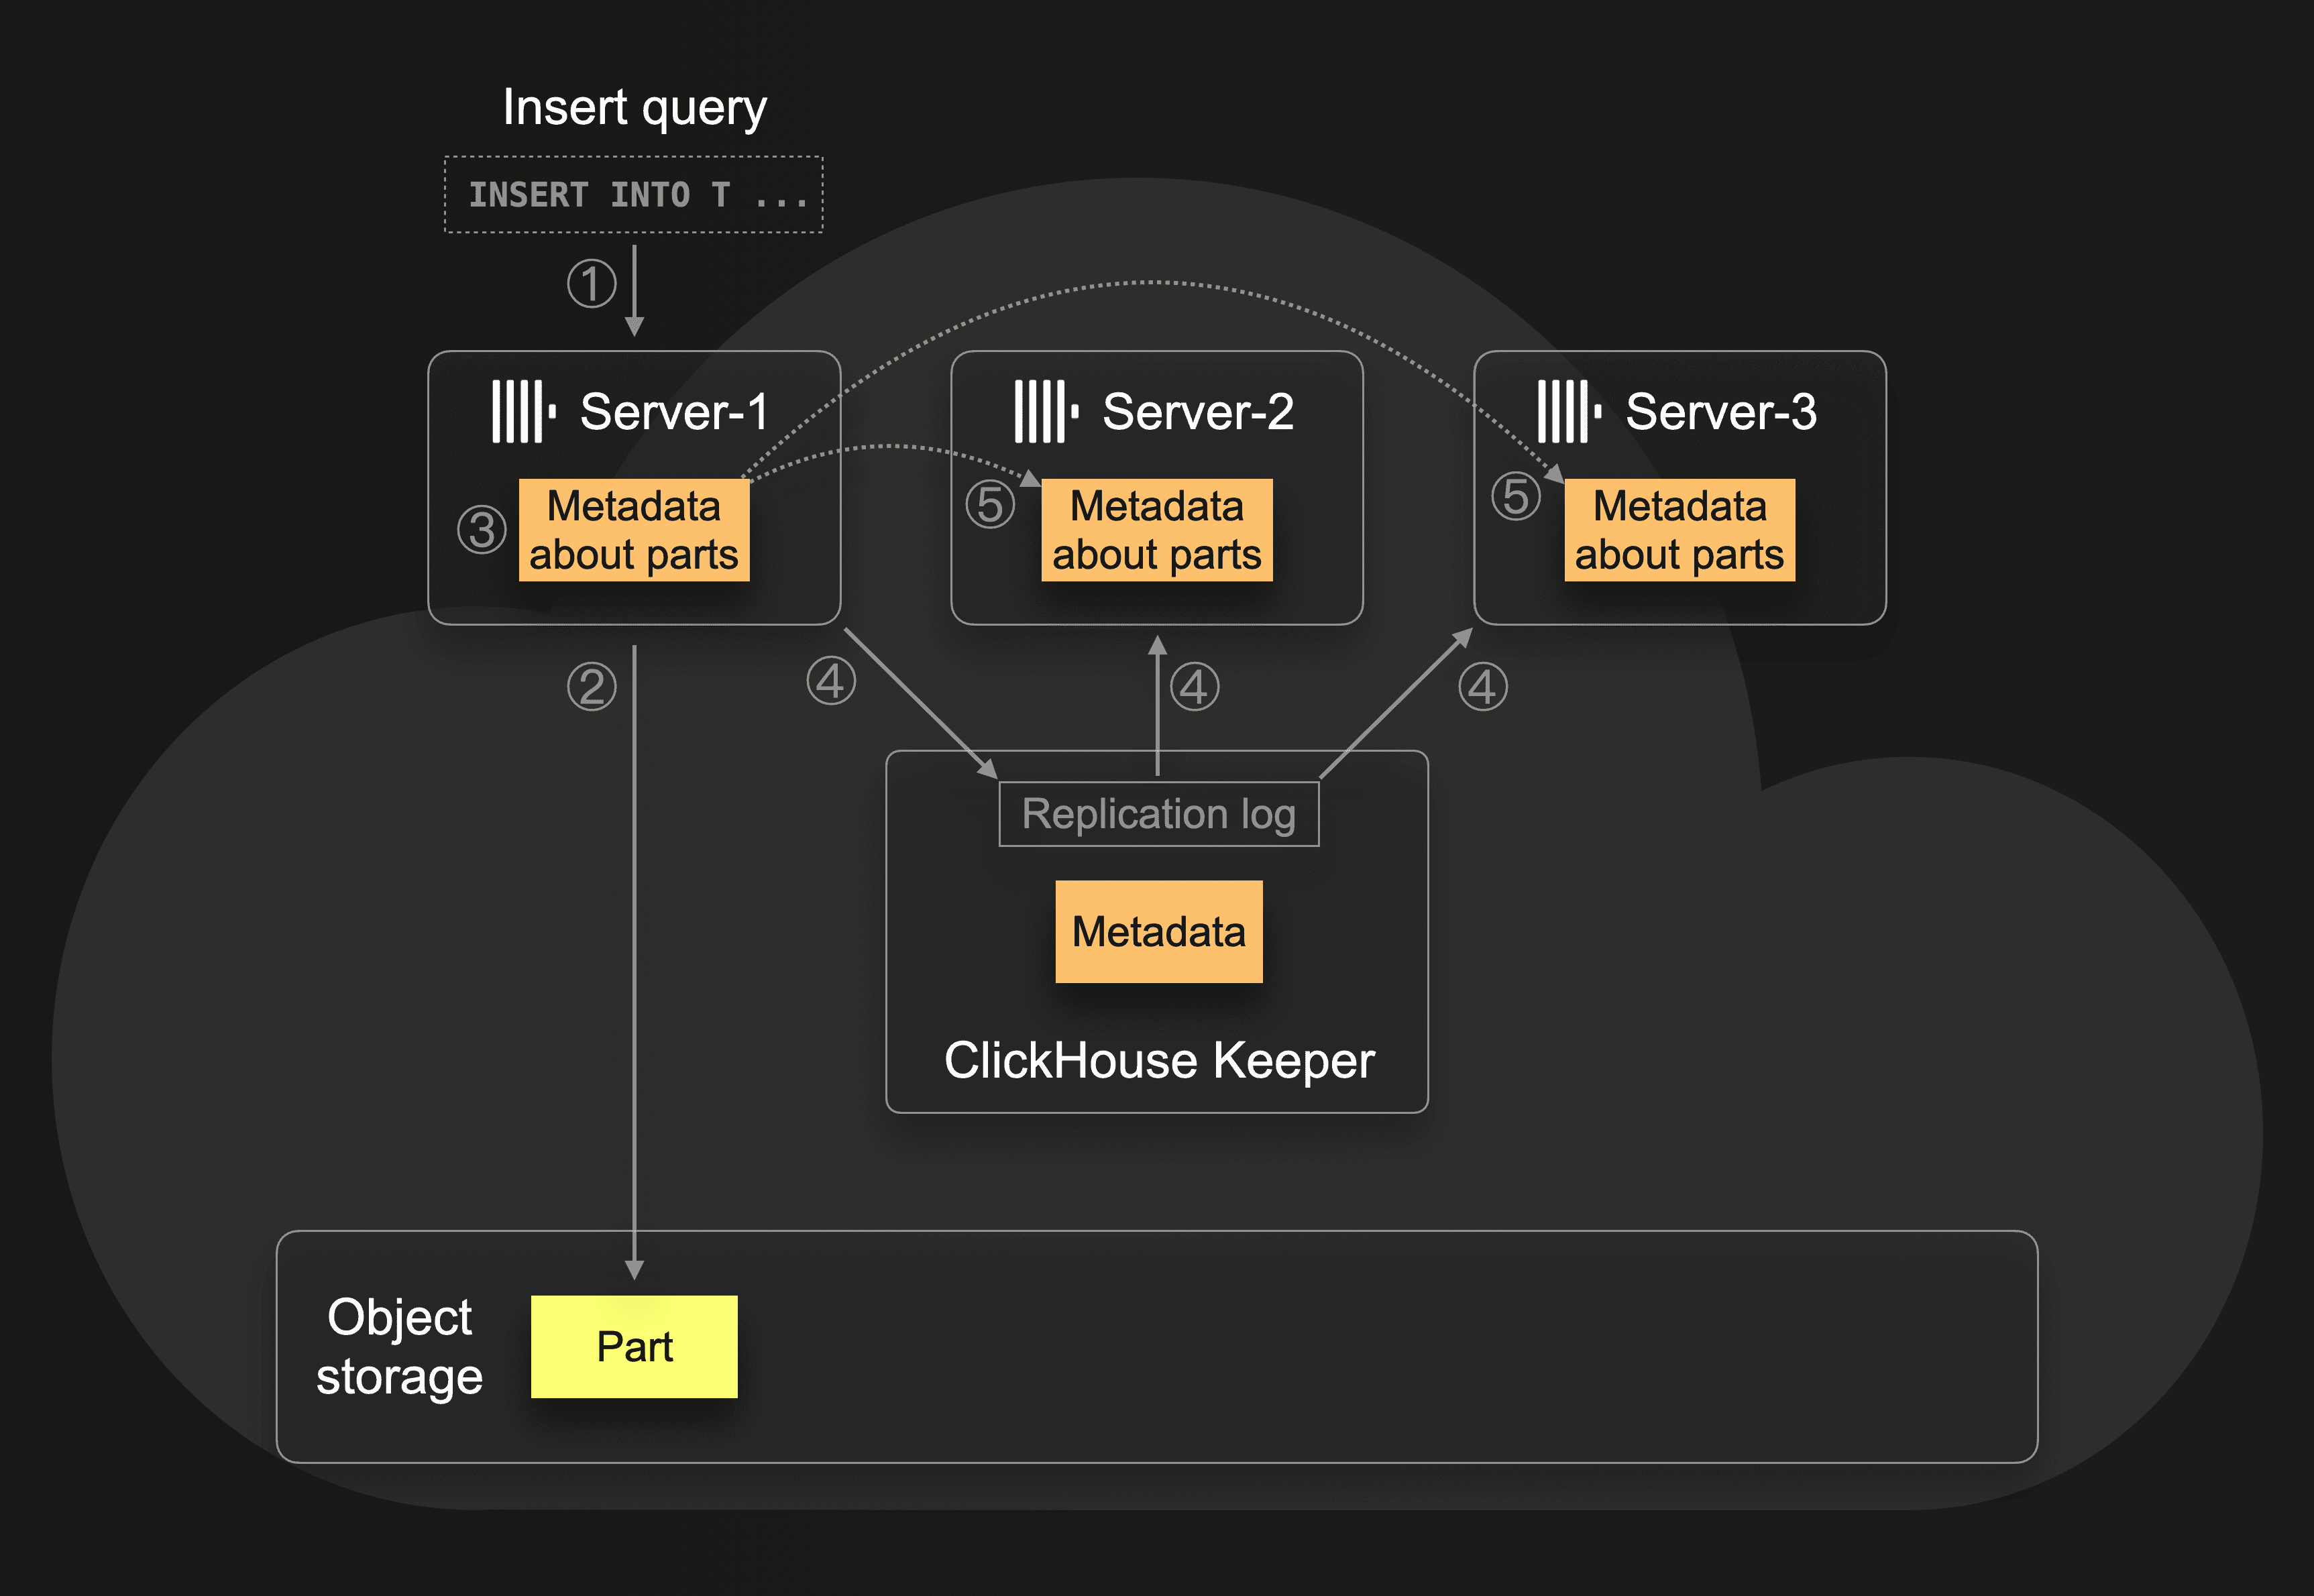Click the circled number 2 marker
Image resolution: width=2314 pixels, height=1596 pixels.
point(591,687)
